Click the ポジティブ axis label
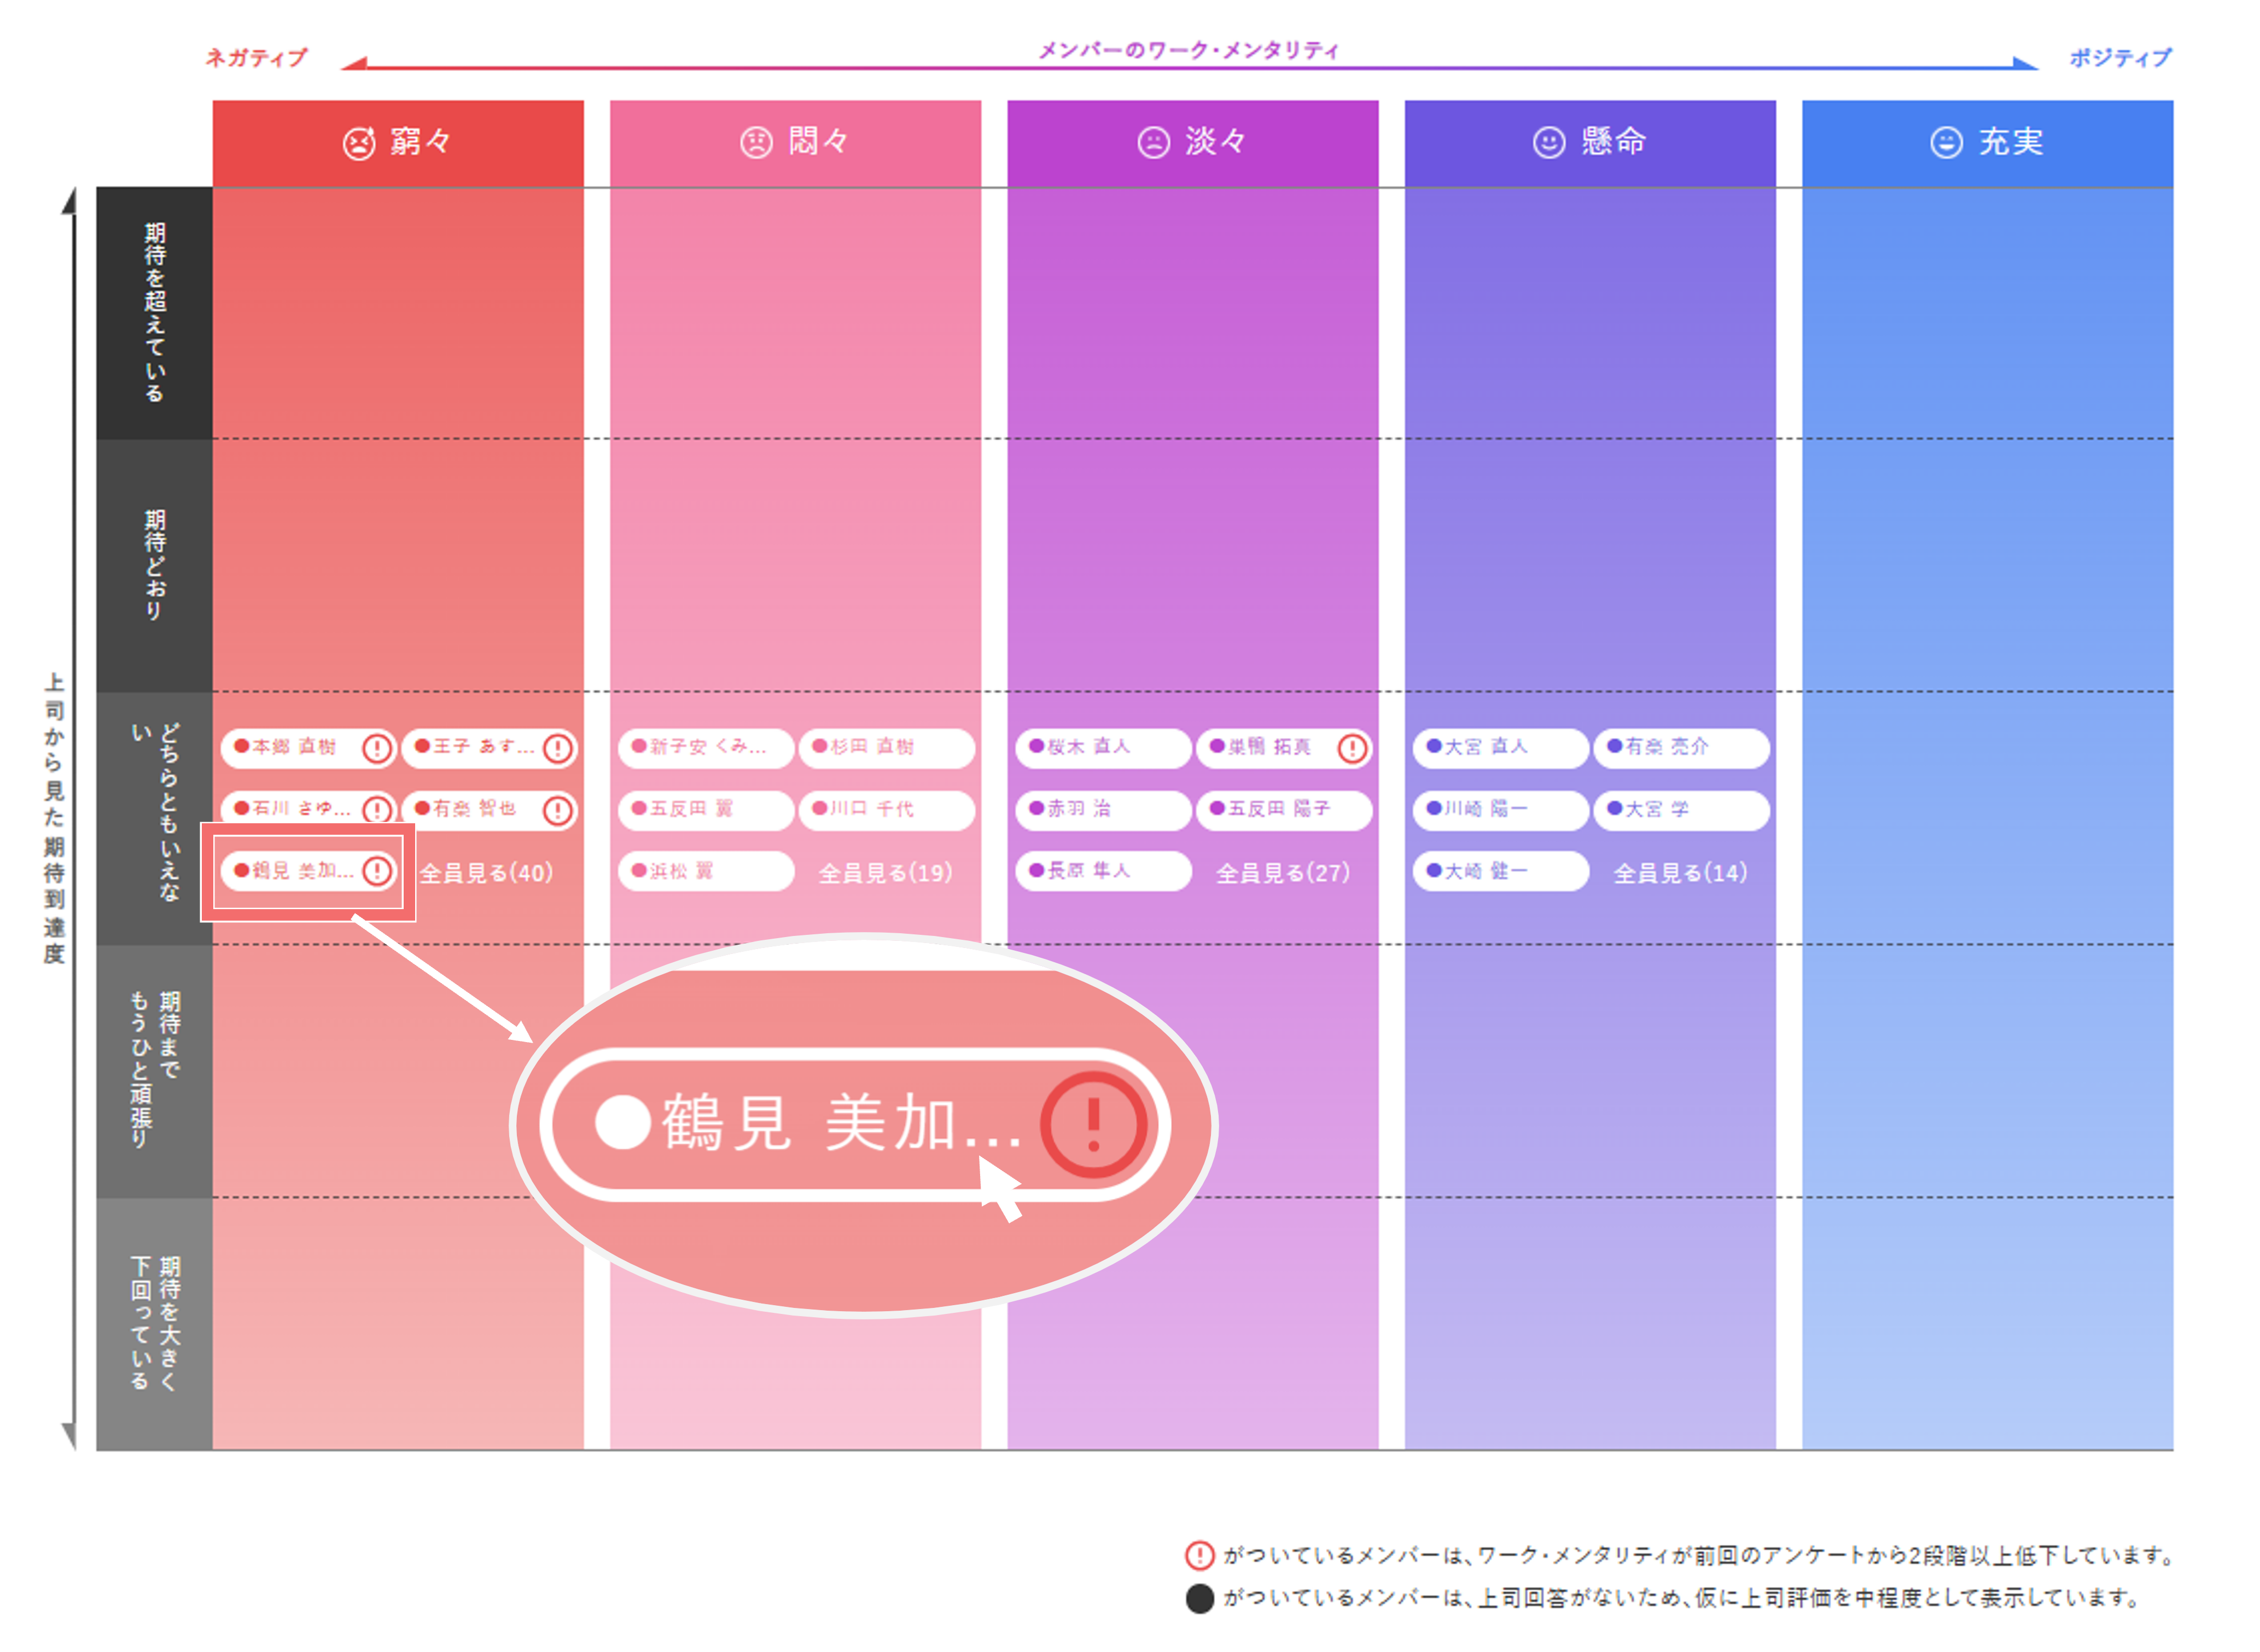The height and width of the screenshot is (1652, 2260). (2120, 58)
